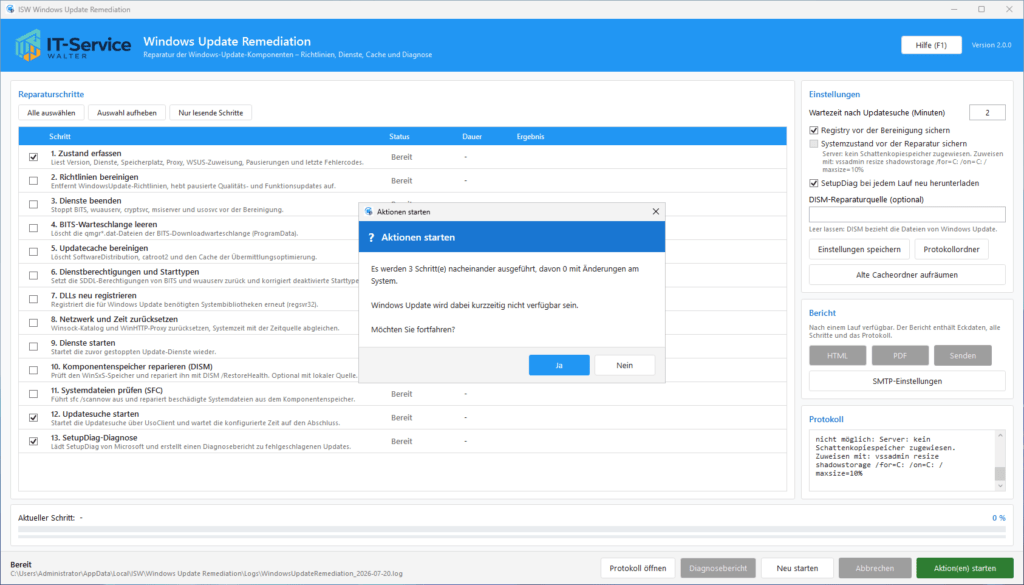The image size is (1024, 585).
Task: Click the log file path in status bar
Action: coord(206,574)
